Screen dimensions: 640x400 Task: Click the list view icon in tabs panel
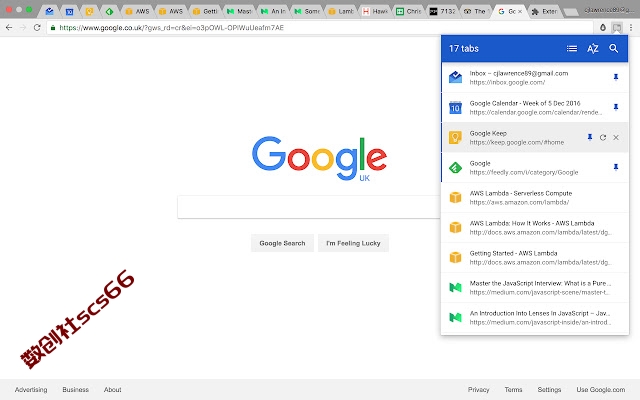[572, 49]
